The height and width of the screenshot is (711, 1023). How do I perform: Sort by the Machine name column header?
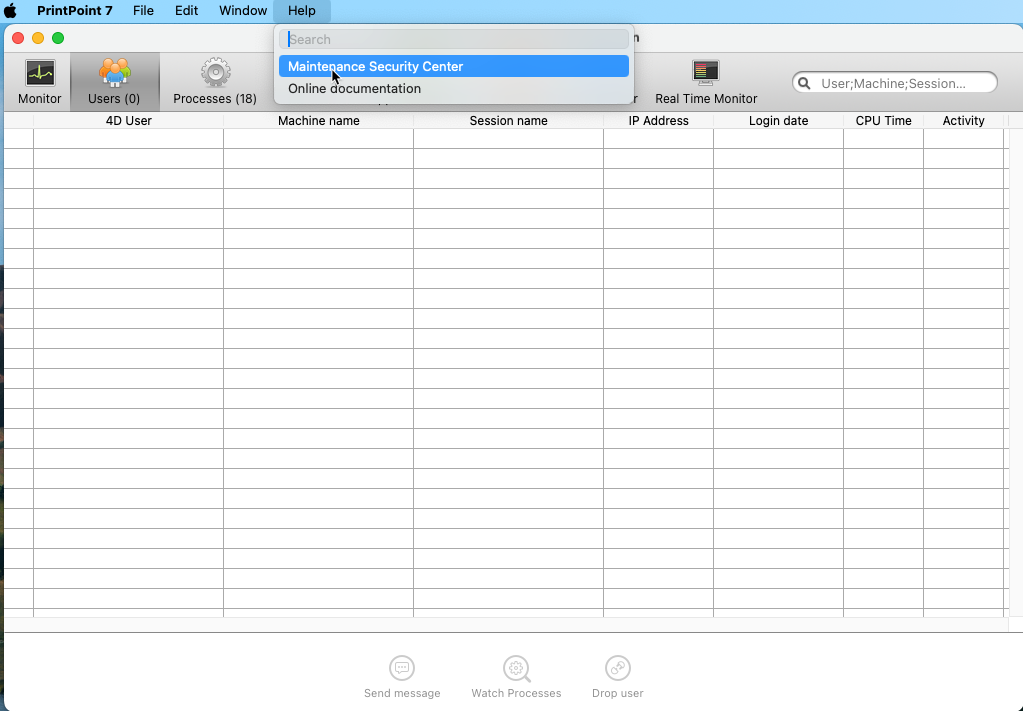tap(318, 121)
